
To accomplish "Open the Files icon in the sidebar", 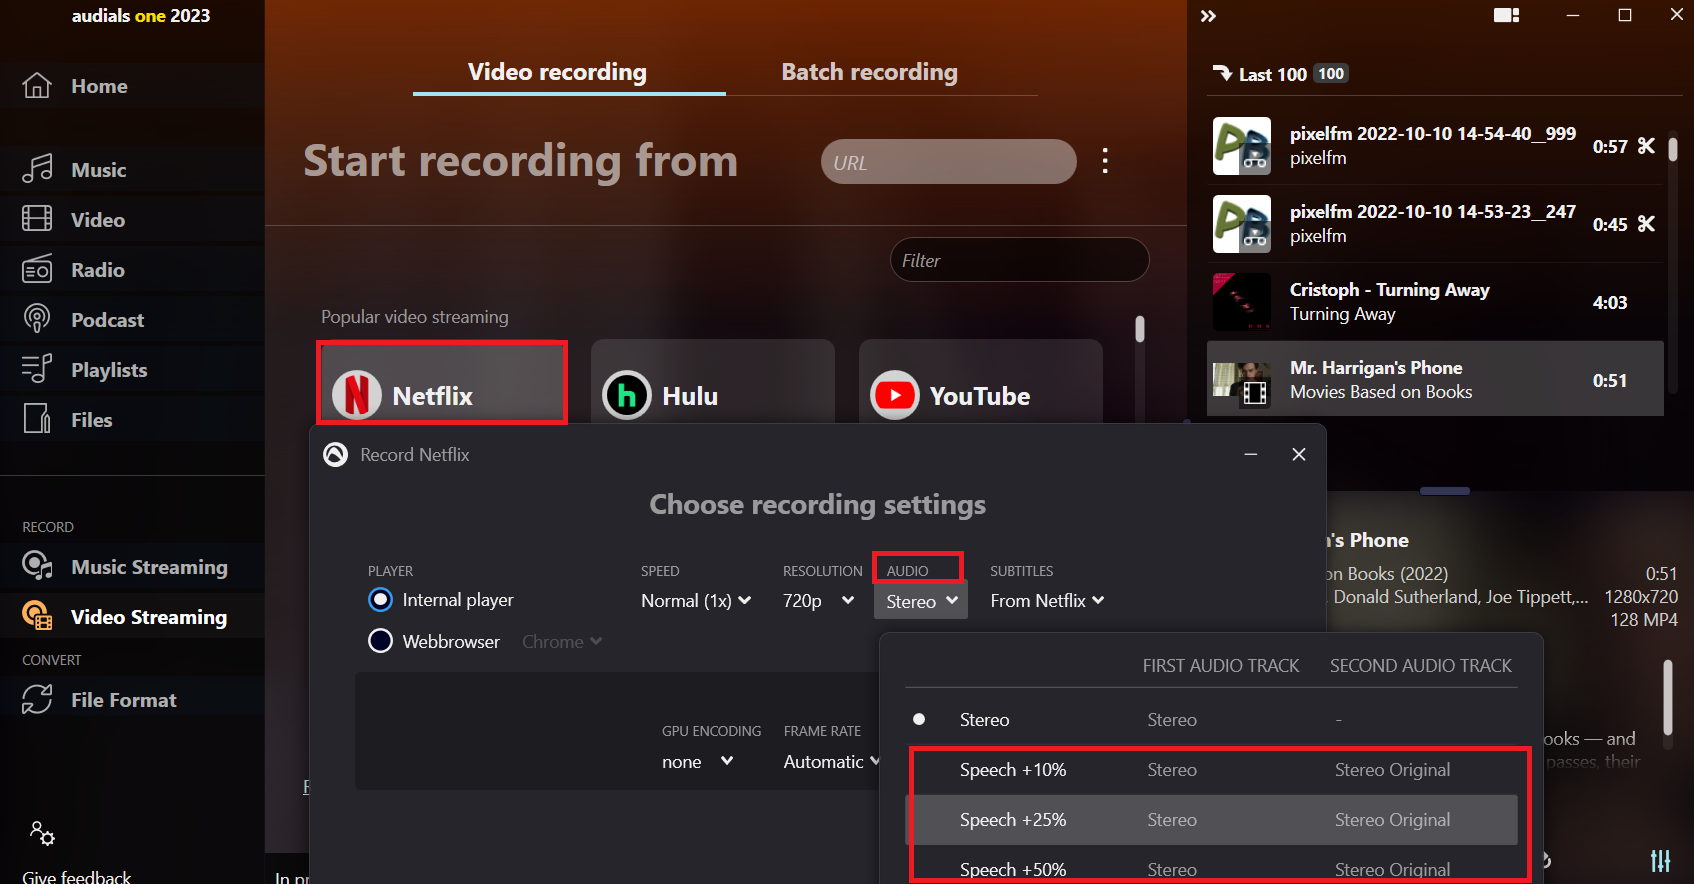I will click(37, 418).
